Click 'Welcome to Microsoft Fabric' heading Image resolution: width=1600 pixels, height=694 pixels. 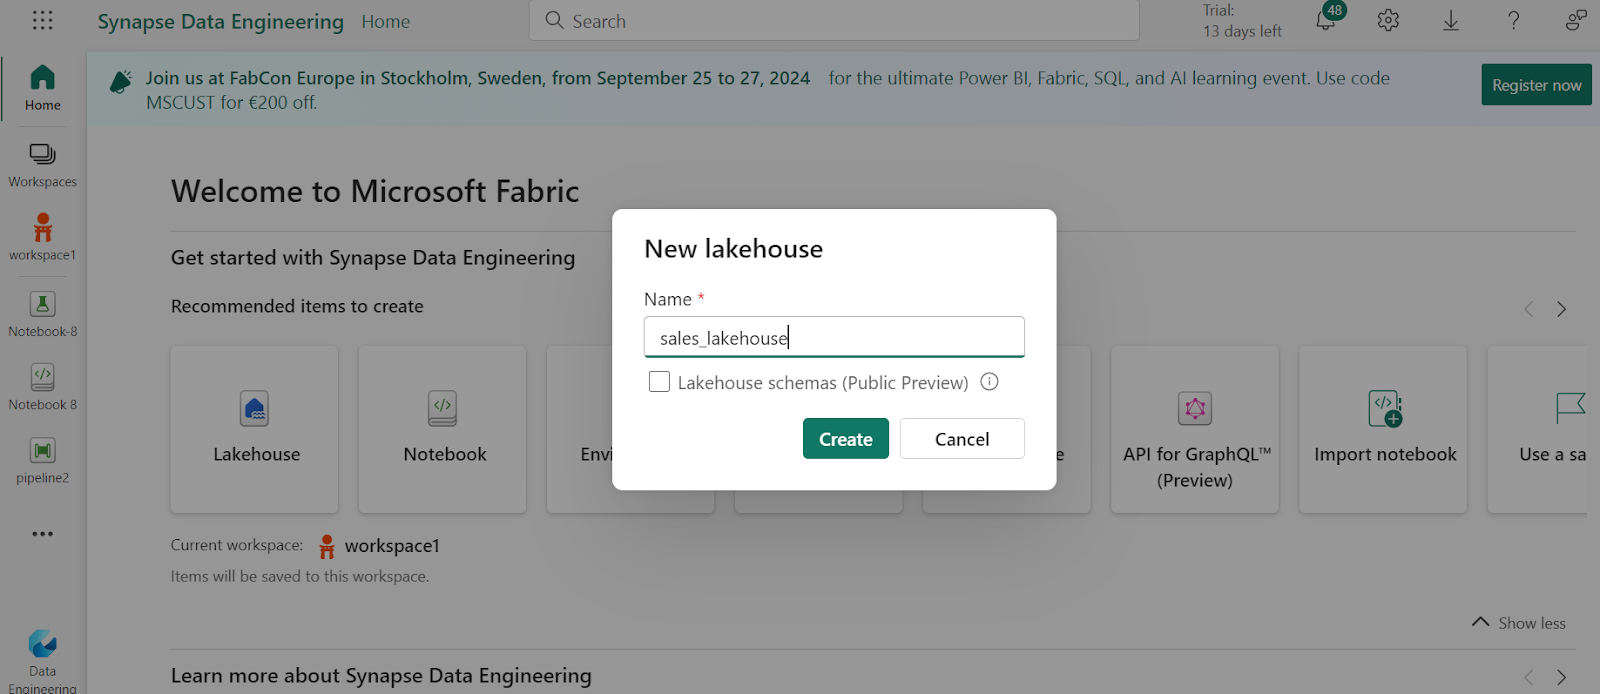pos(375,191)
